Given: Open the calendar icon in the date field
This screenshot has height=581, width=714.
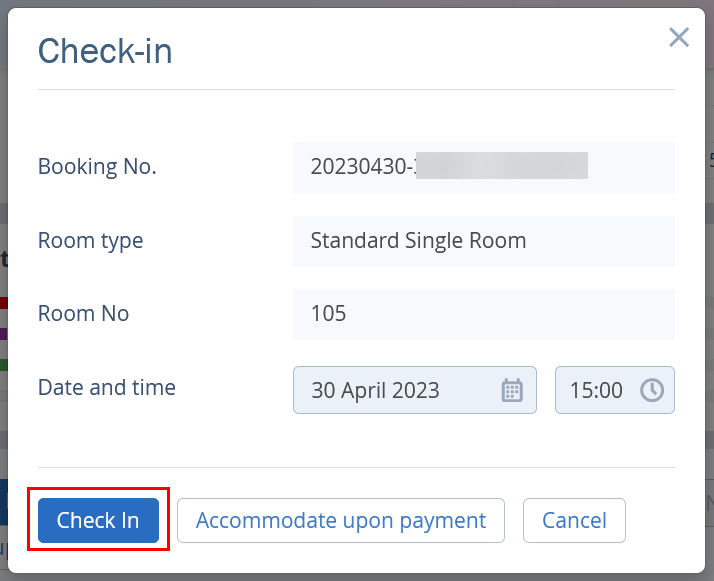Looking at the screenshot, I should 512,390.
